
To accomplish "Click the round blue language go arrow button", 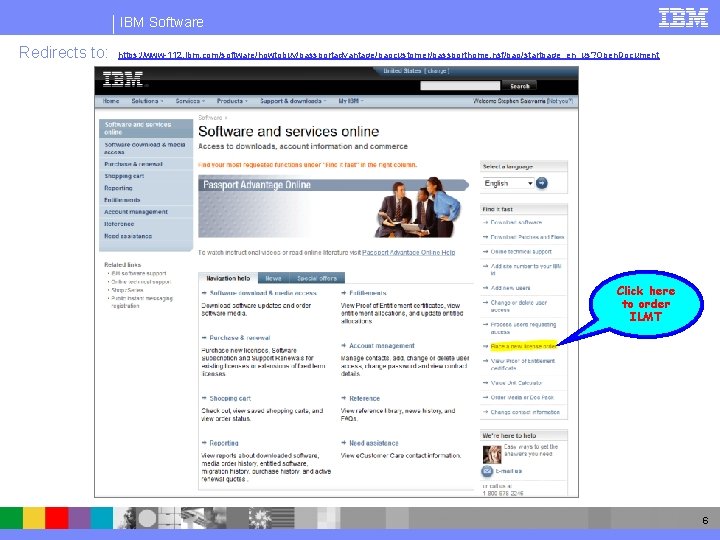I will click(542, 183).
